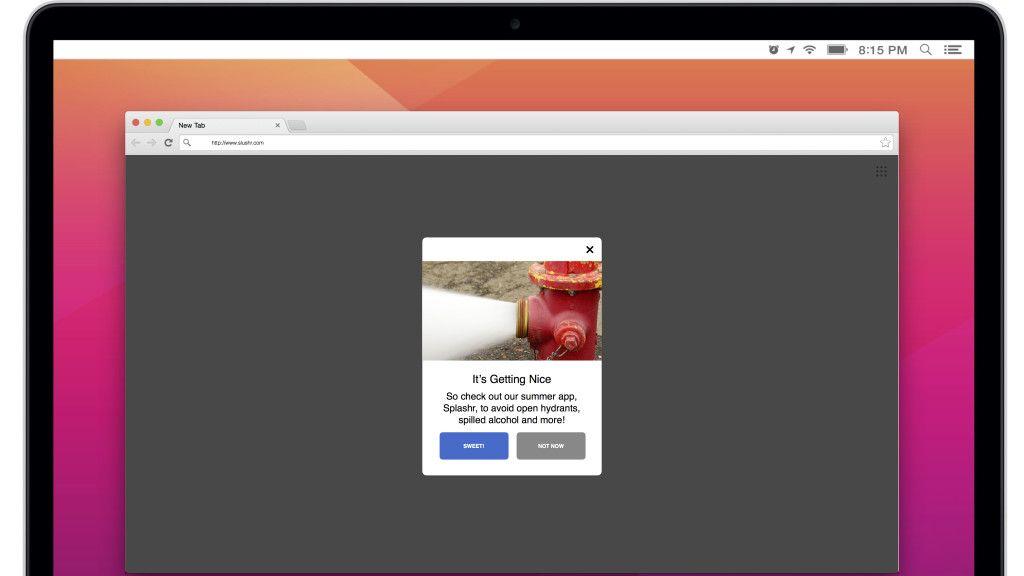The image size is (1024, 576).
Task: Show battery status in menu bar
Action: click(837, 49)
